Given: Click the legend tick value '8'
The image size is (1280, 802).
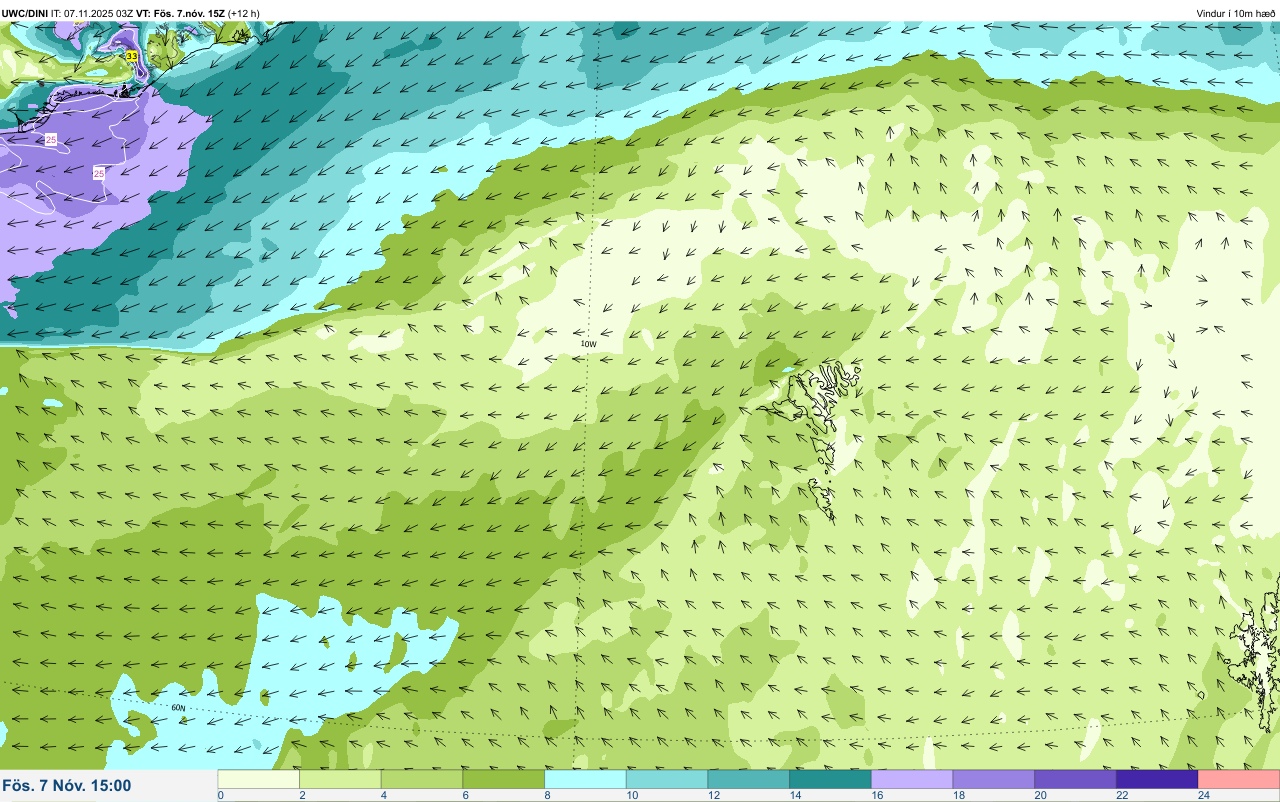Looking at the screenshot, I should click(545, 795).
